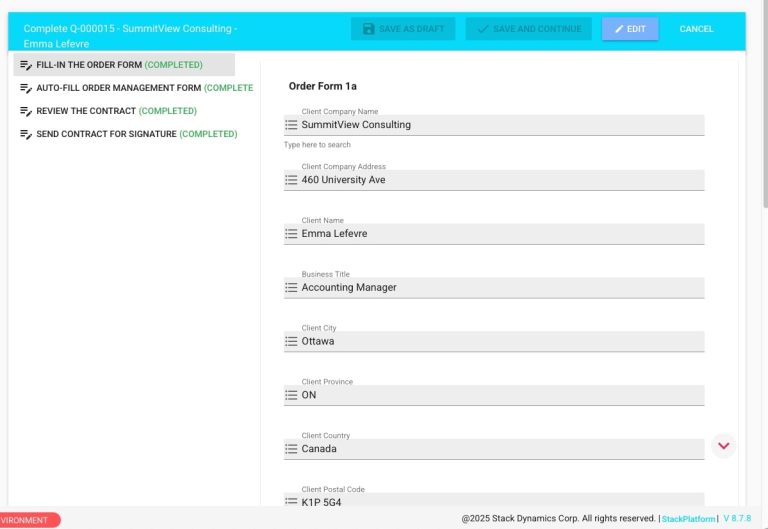Click the list icon next to Emma Lefevre field
Viewport: 768px width, 529px height.
[x=291, y=234]
